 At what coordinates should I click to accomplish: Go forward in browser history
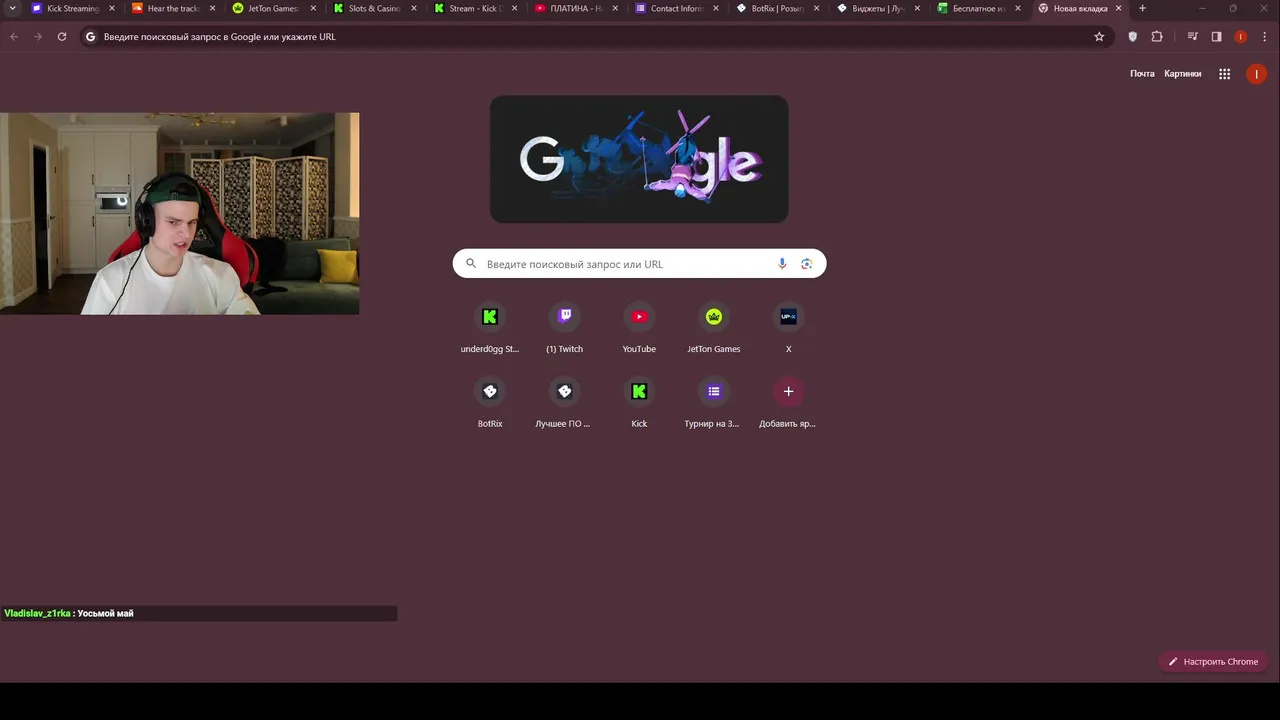pos(38,36)
